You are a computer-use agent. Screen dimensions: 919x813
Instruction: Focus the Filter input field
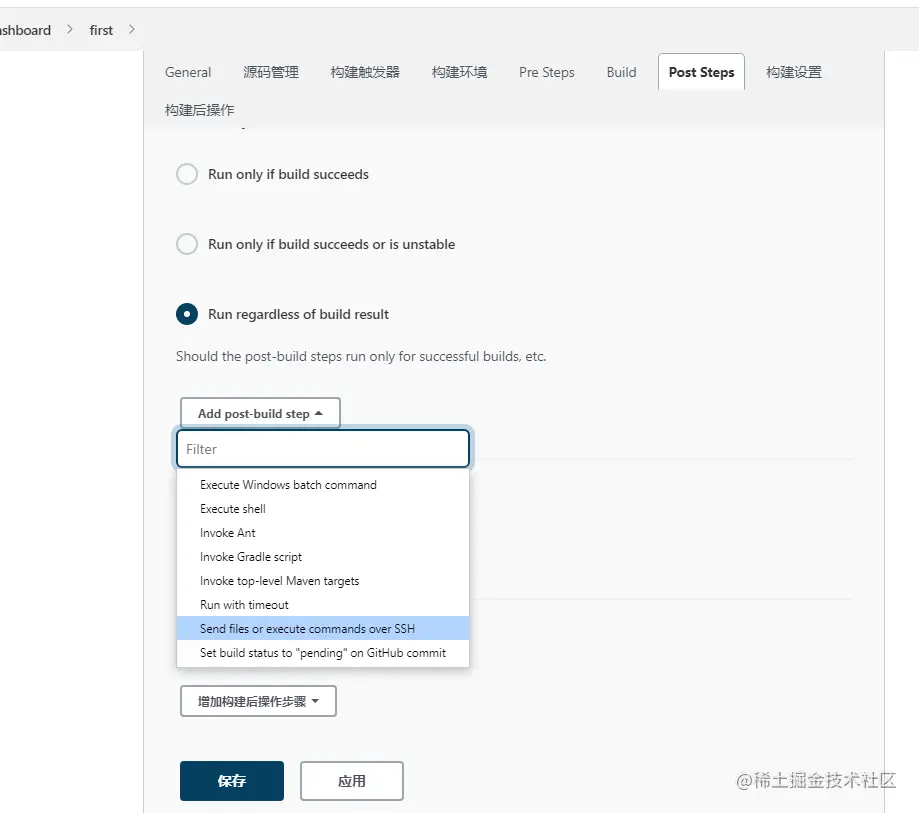323,449
